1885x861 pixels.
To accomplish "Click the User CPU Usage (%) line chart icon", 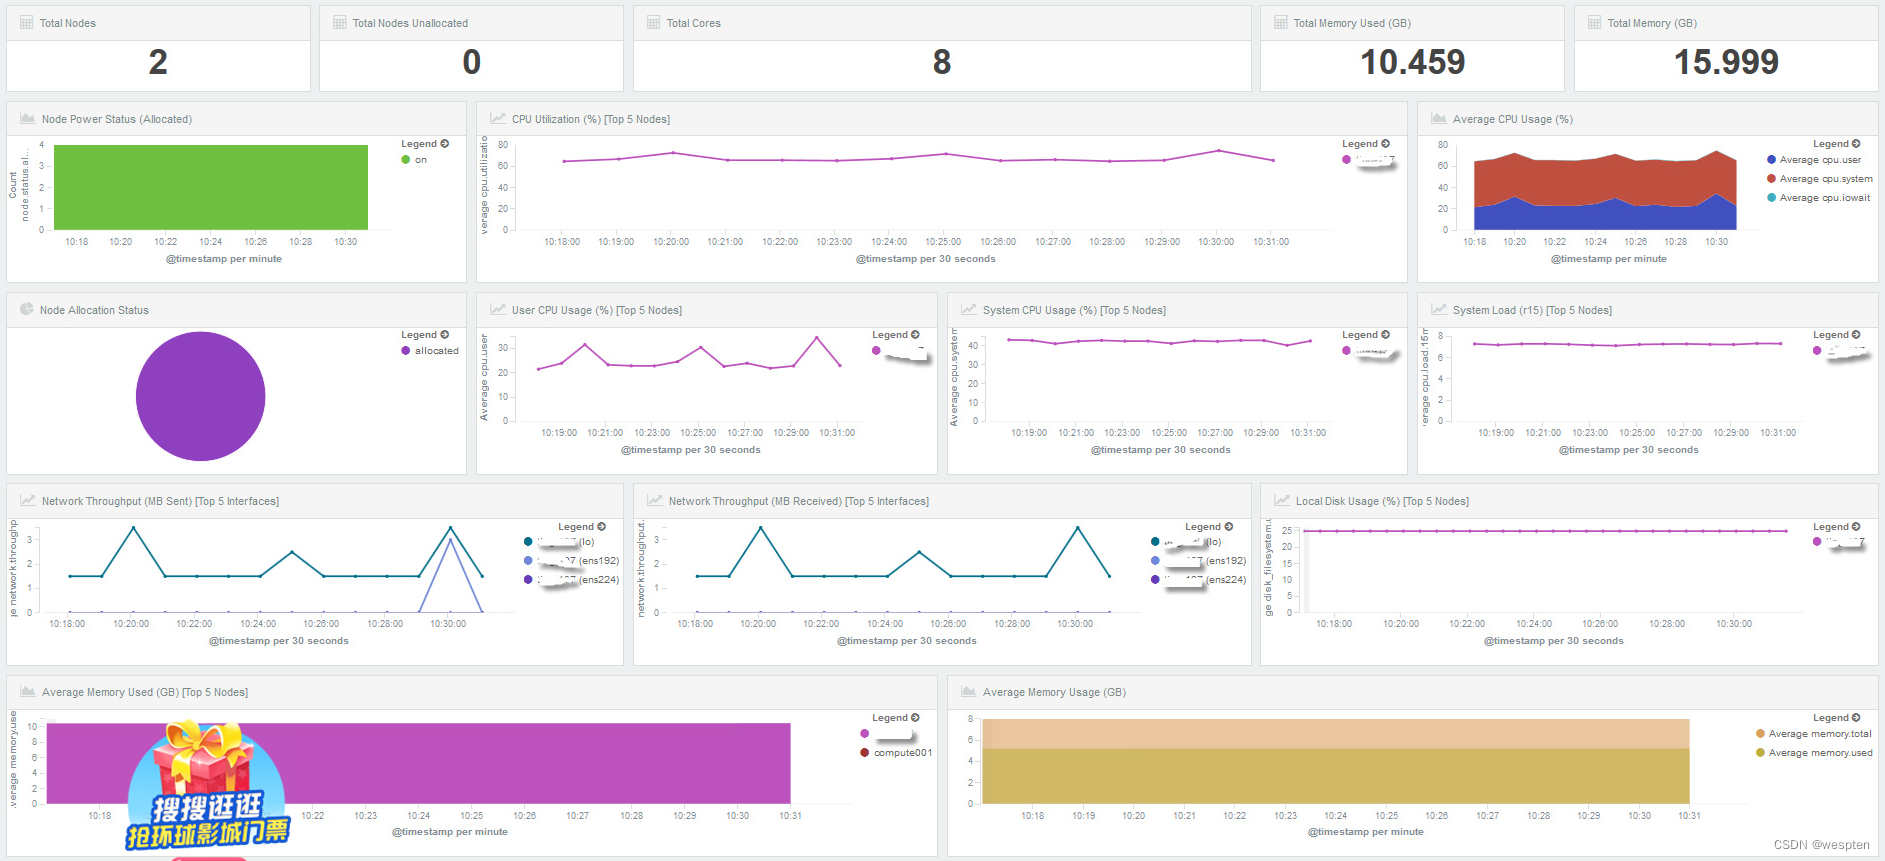I will pos(497,310).
